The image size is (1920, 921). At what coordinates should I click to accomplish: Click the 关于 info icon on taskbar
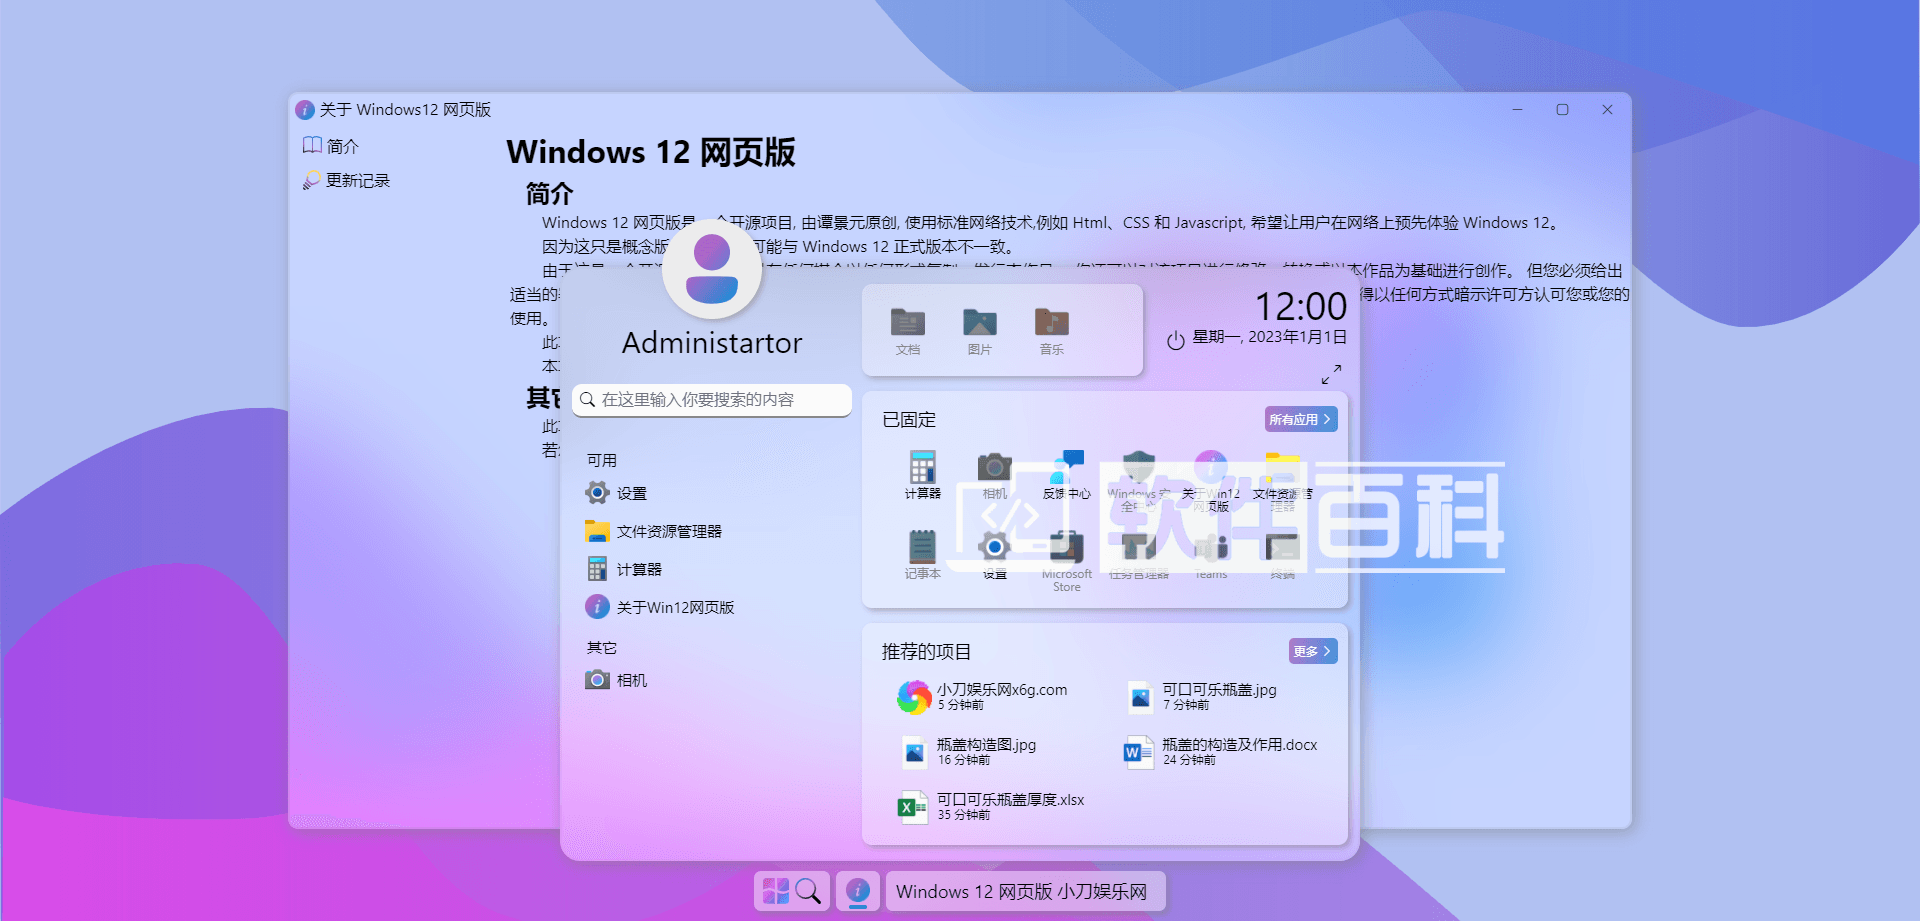pyautogui.click(x=858, y=890)
